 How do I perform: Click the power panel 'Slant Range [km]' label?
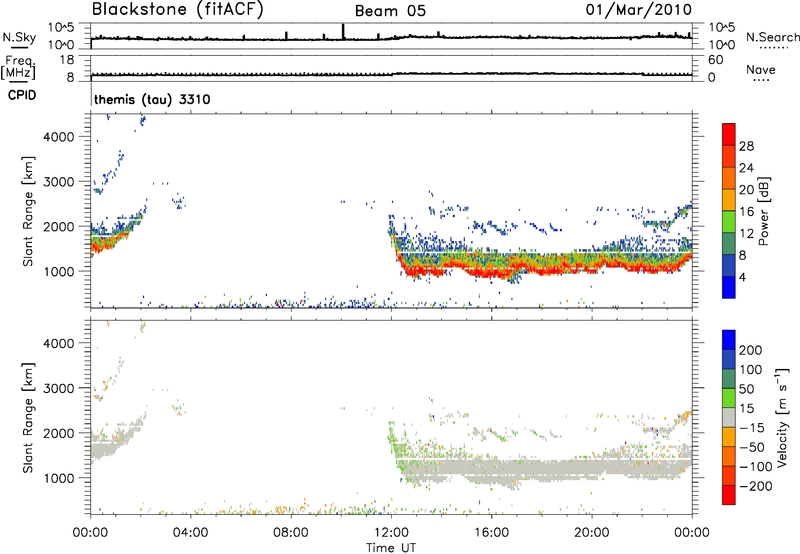coord(28,211)
